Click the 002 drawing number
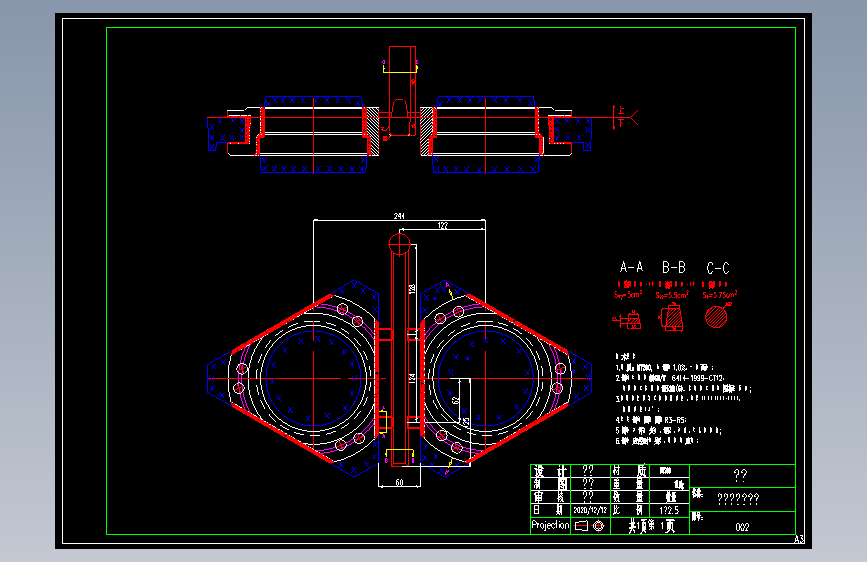 point(742,527)
